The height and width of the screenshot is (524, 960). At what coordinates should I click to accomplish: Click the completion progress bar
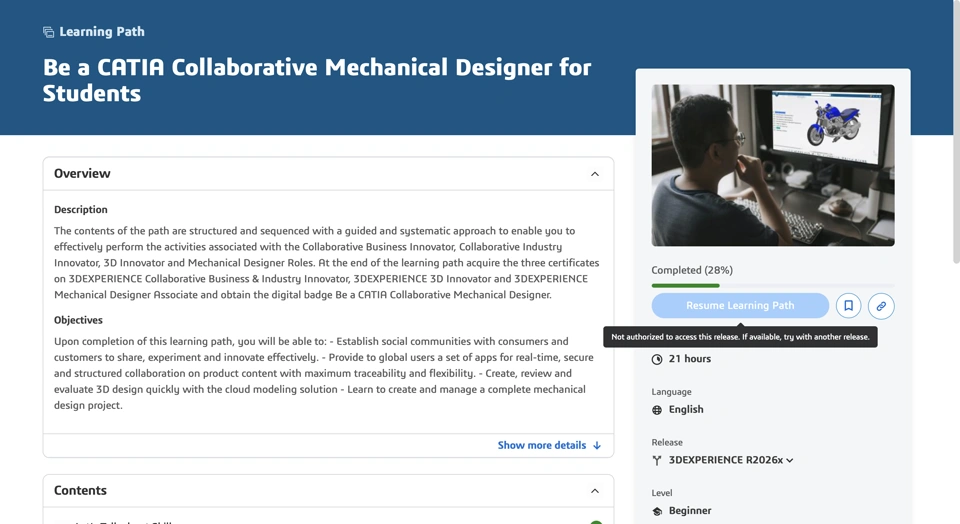coord(773,285)
